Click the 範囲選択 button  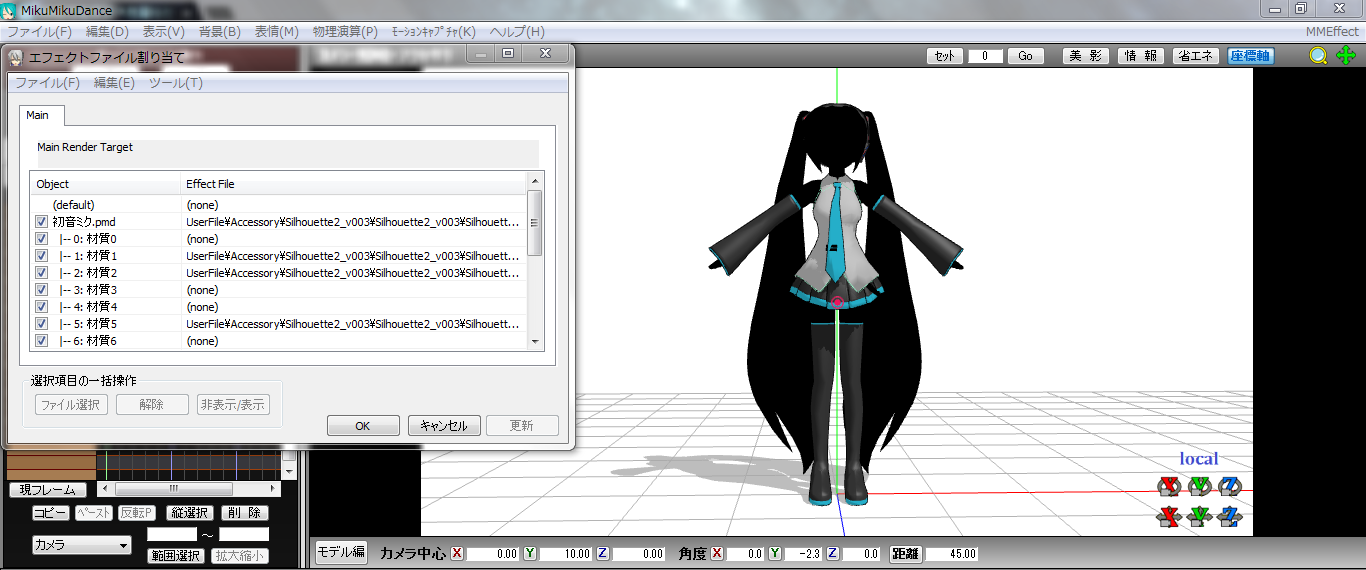tap(176, 556)
